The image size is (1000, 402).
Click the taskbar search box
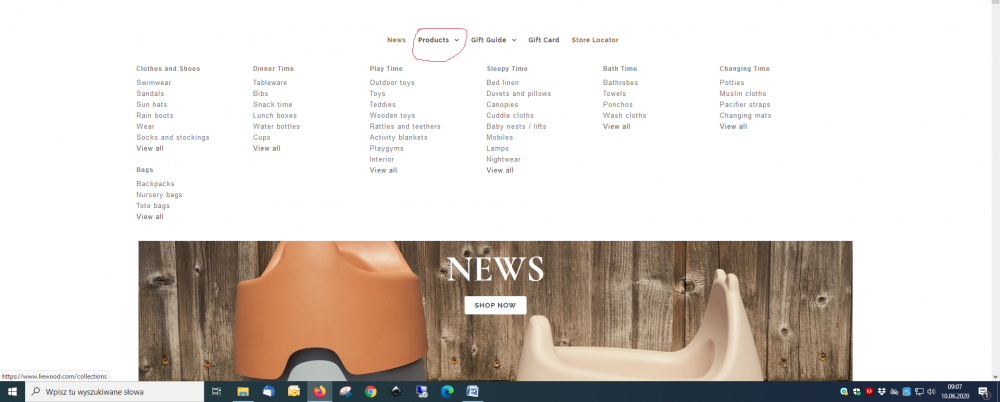click(115, 392)
